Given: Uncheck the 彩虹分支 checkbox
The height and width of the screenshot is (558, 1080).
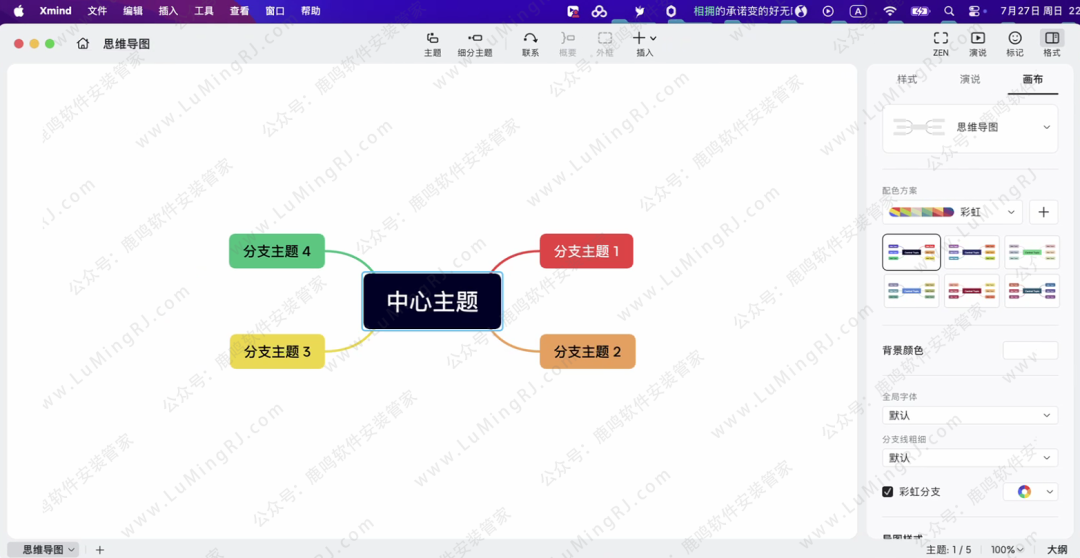Looking at the screenshot, I should coord(888,492).
